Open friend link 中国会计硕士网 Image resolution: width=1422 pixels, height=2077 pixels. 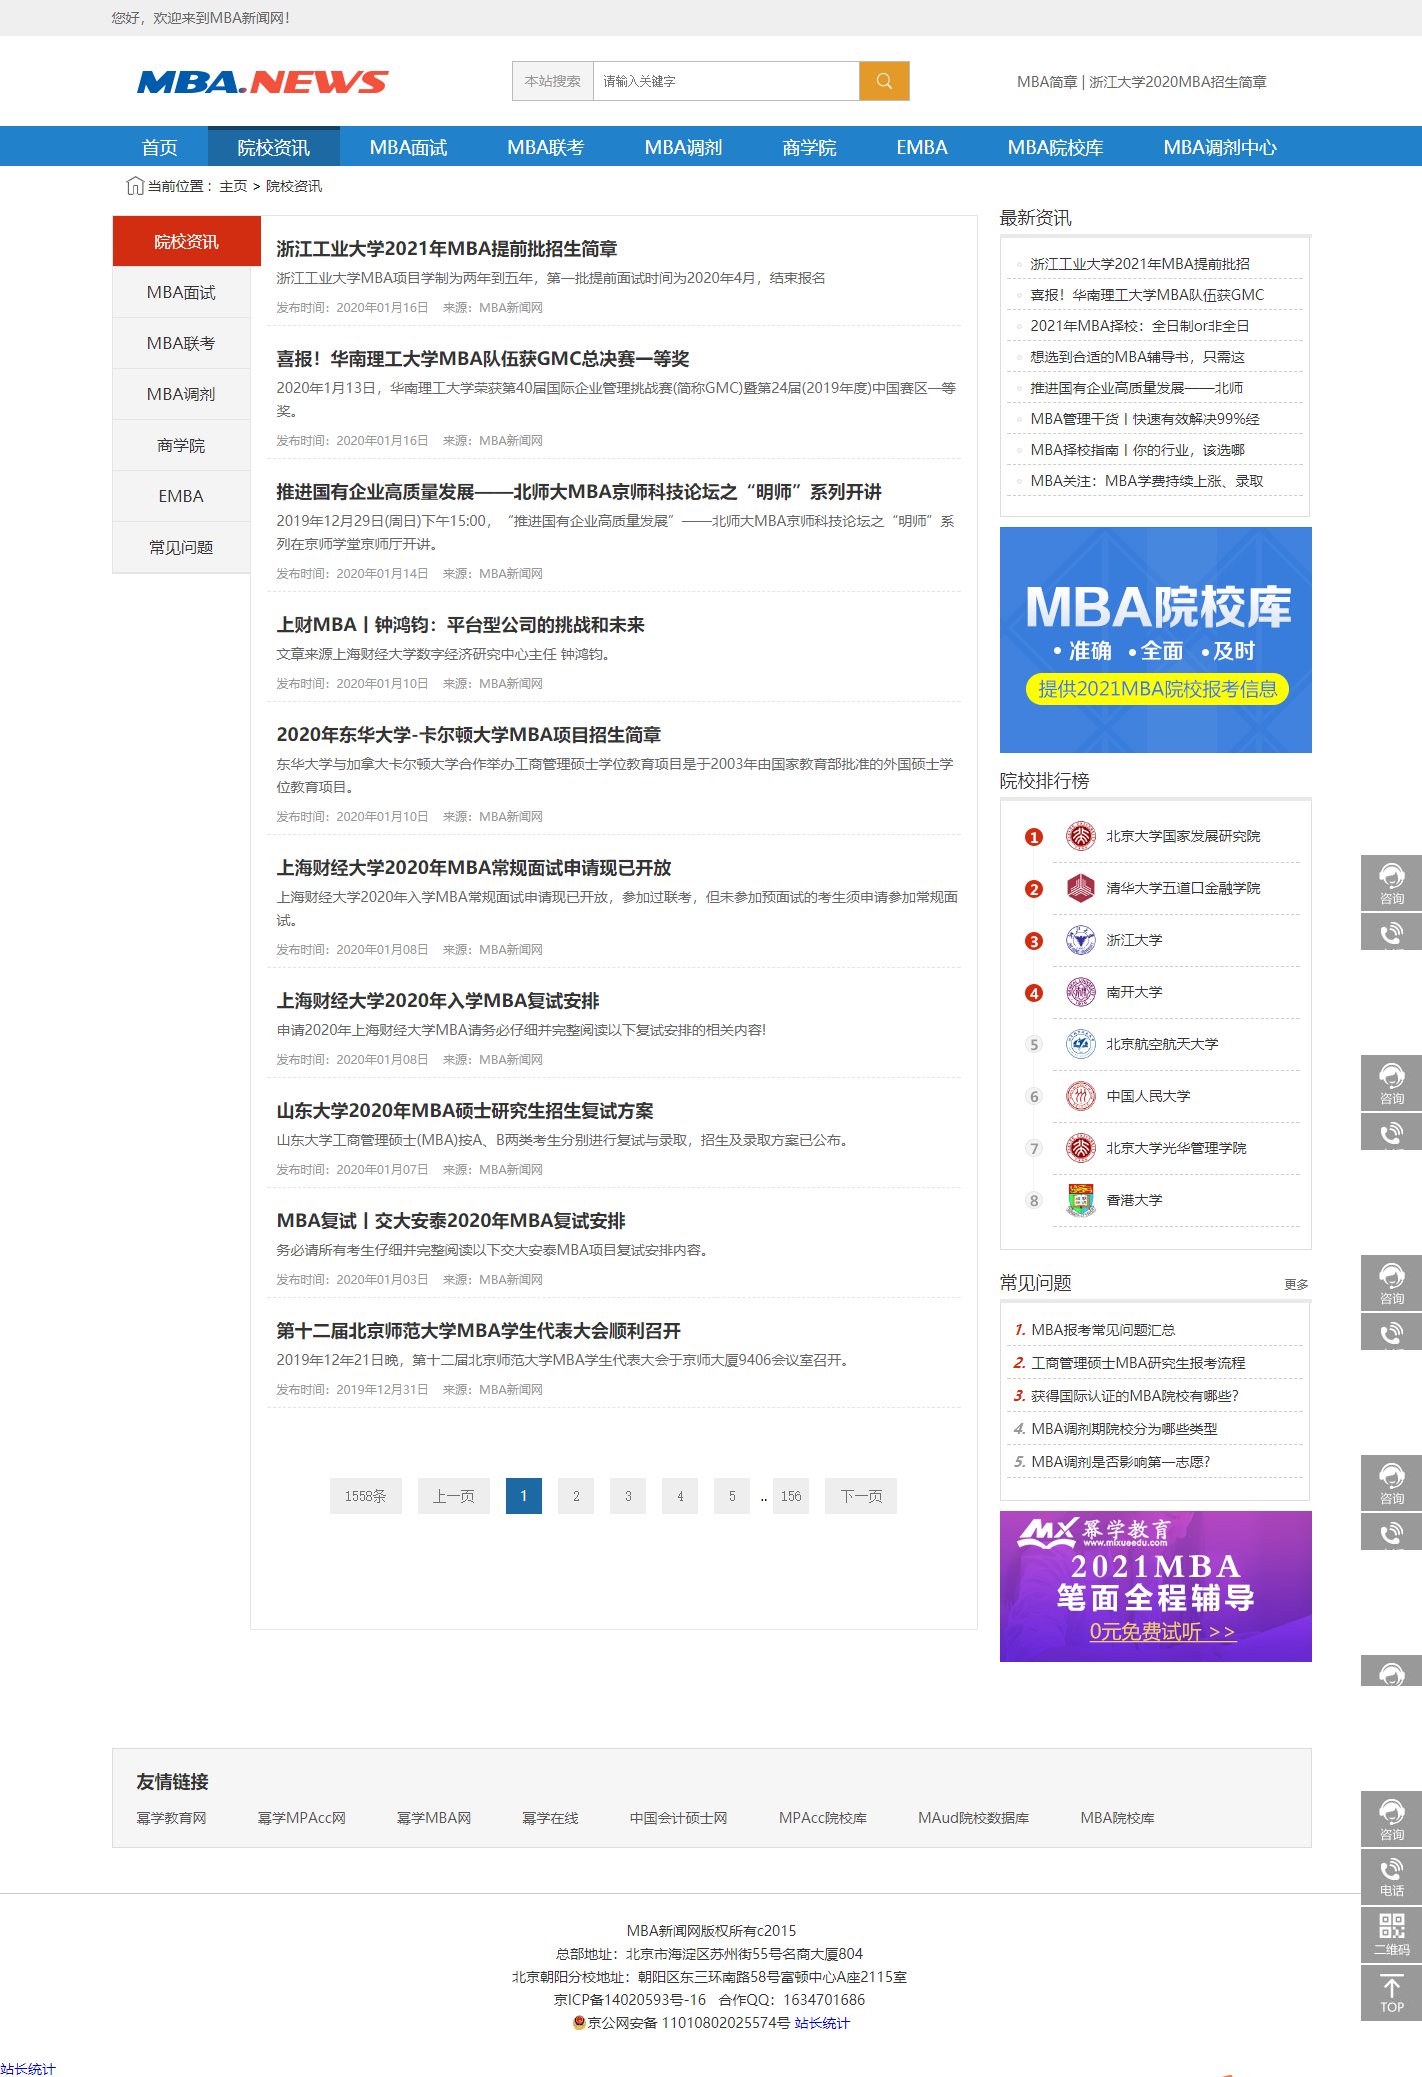tap(678, 1818)
